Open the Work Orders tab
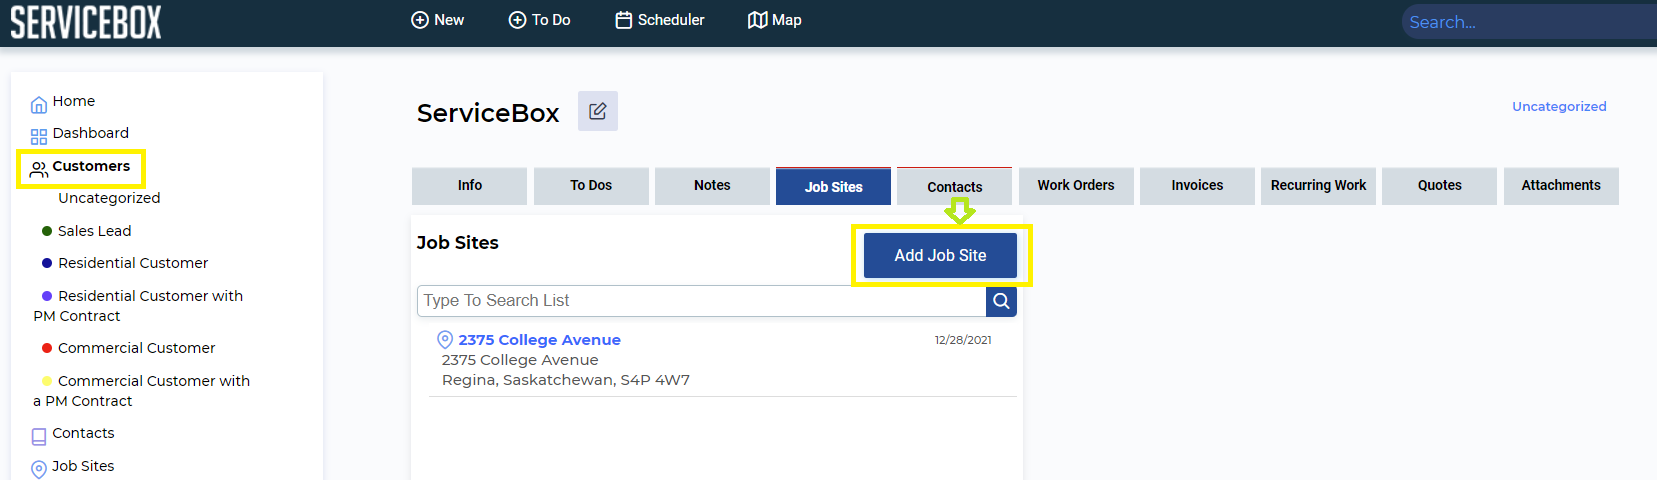This screenshot has height=484, width=1658. [1076, 186]
